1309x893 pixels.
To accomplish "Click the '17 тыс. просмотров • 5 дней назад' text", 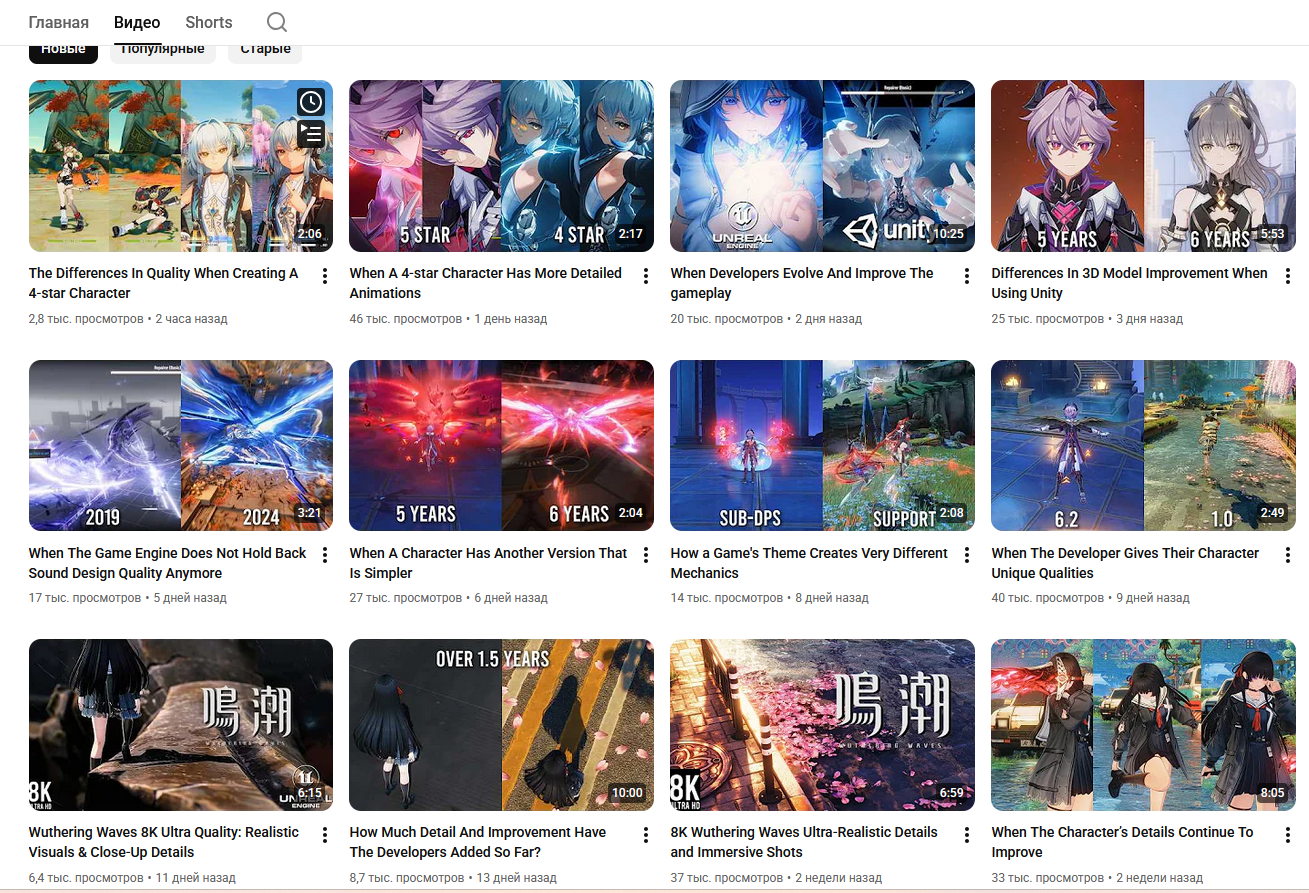I will 128,598.
